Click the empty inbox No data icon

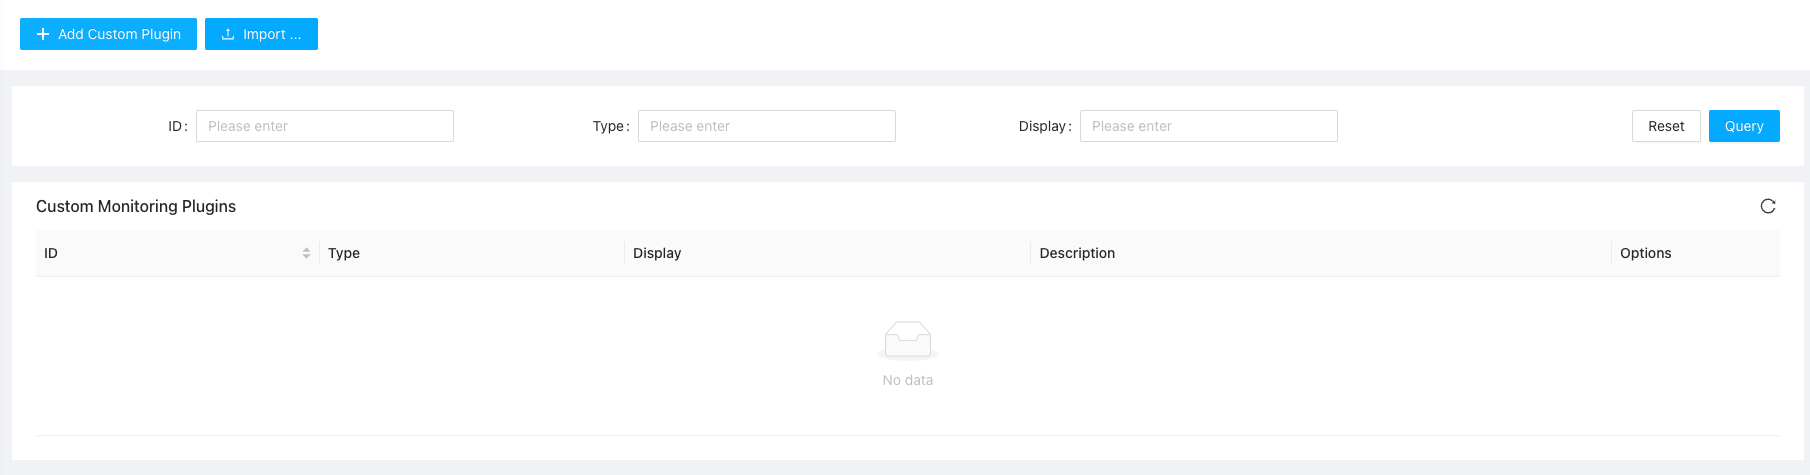point(907,340)
